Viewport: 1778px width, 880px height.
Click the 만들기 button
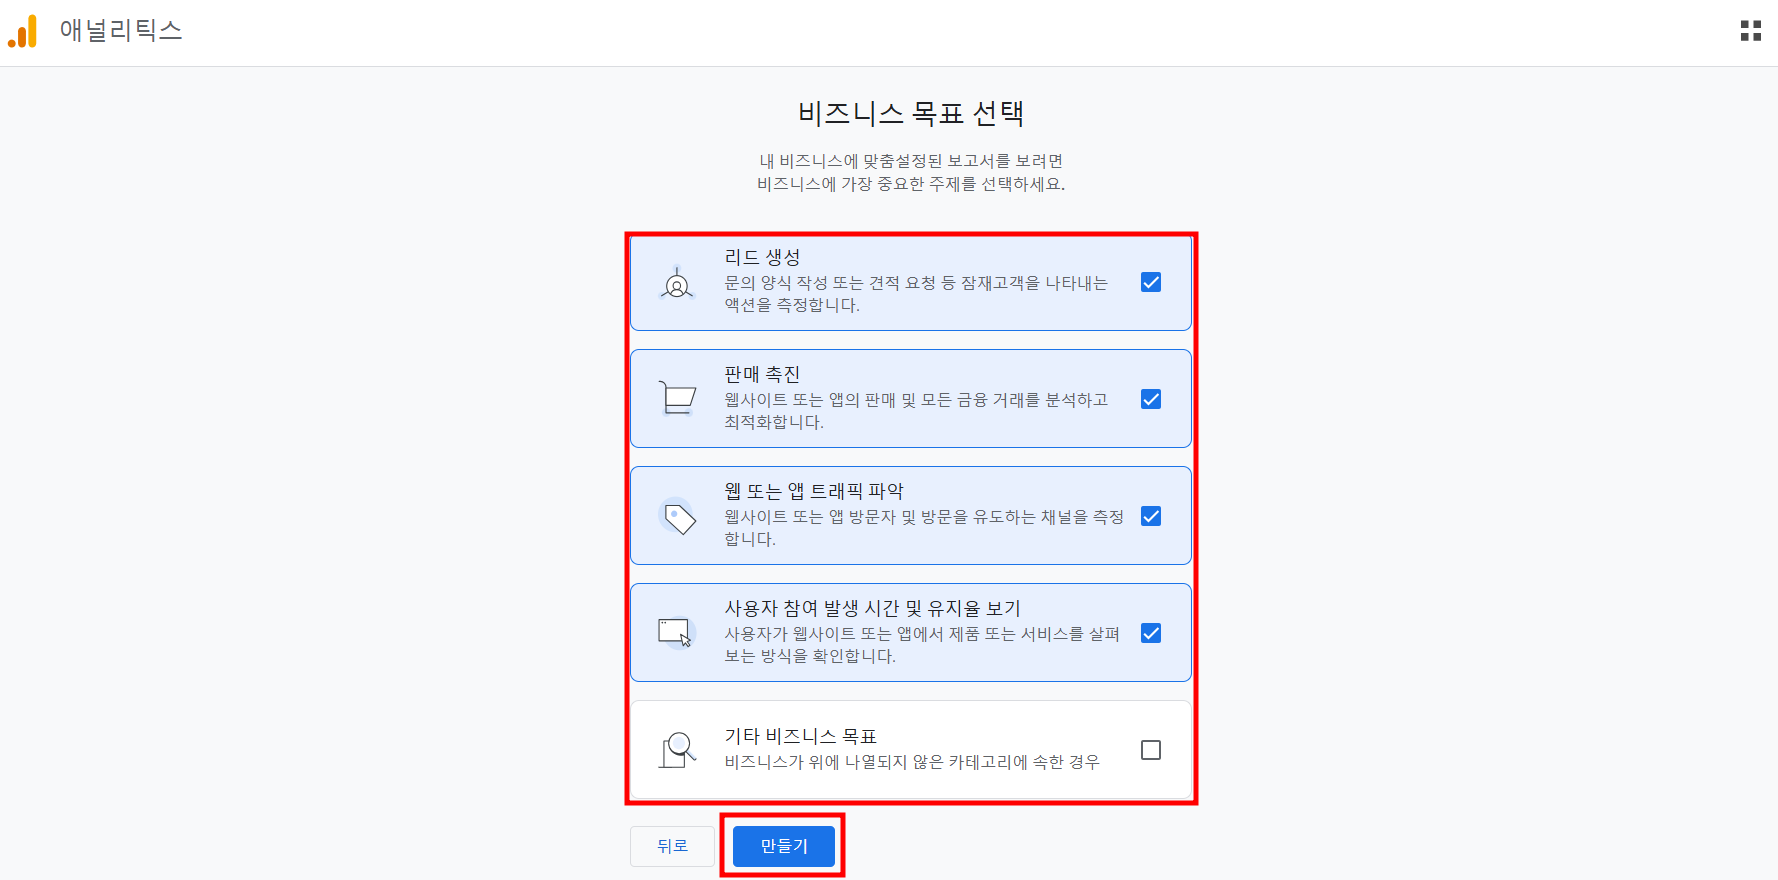[x=784, y=846]
